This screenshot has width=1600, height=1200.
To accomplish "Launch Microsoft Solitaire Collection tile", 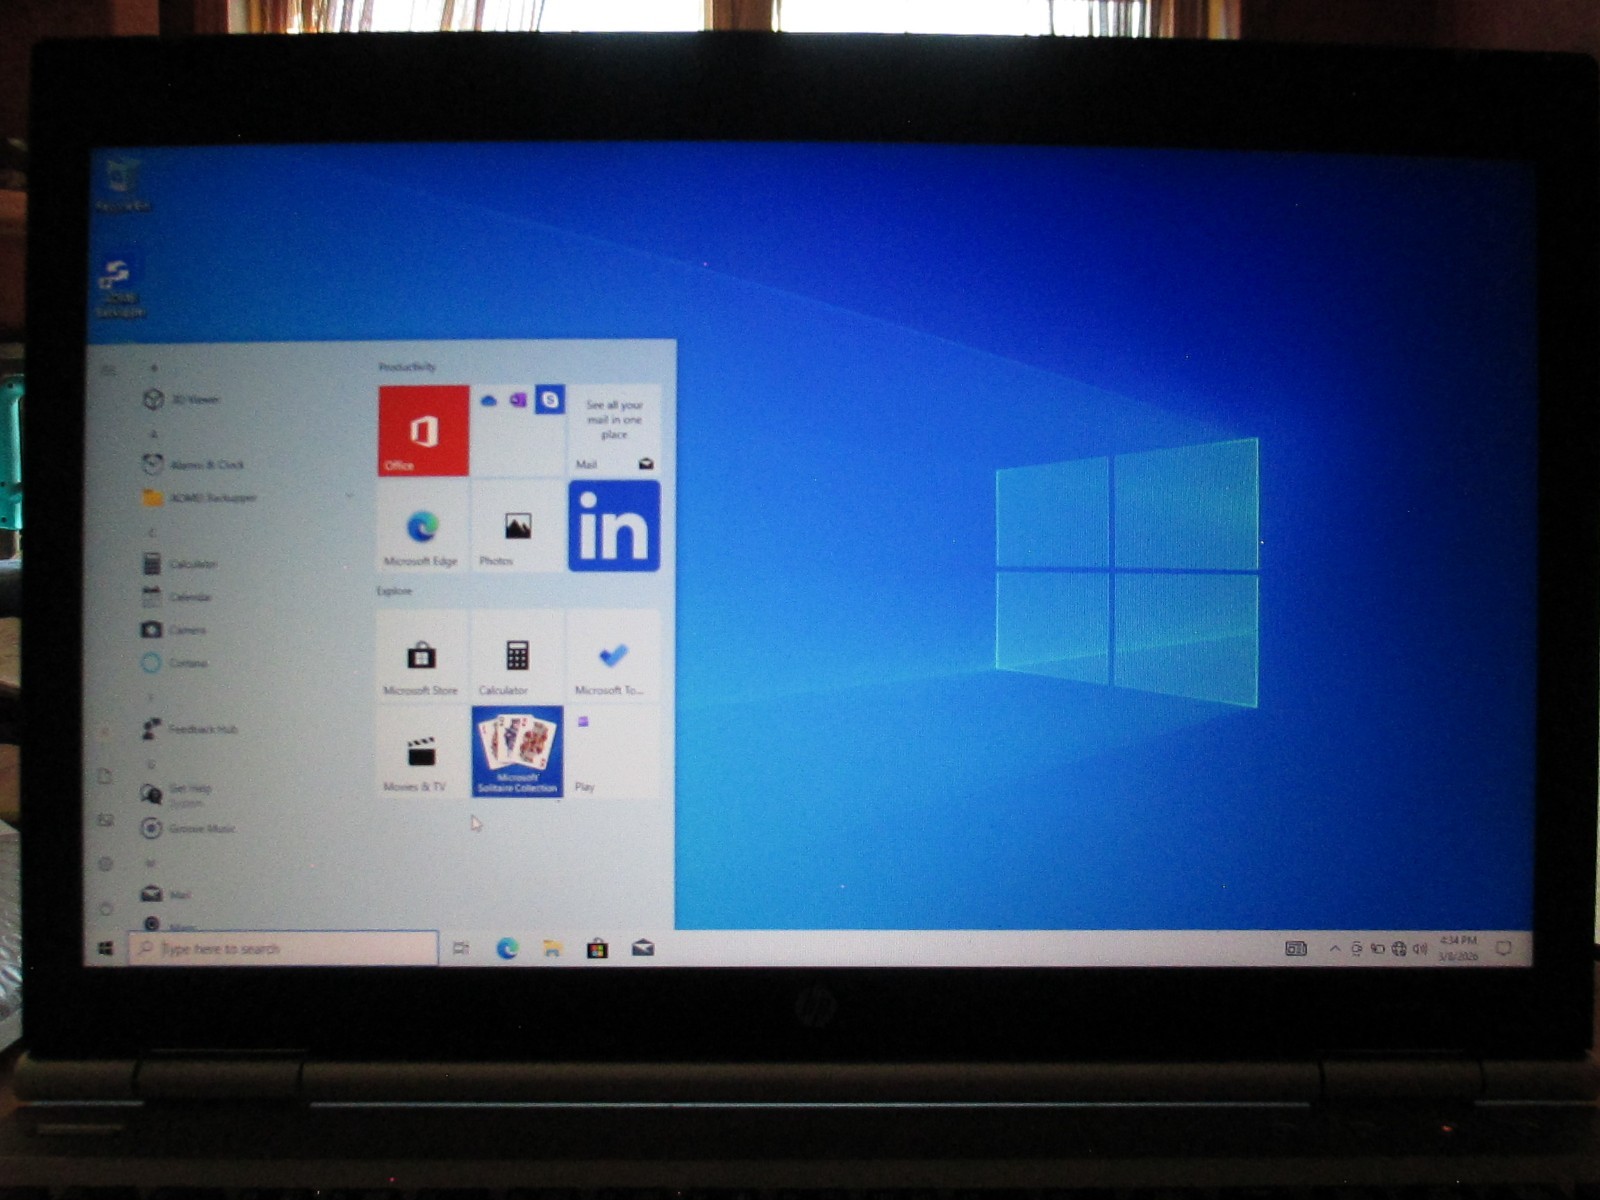I will click(517, 752).
